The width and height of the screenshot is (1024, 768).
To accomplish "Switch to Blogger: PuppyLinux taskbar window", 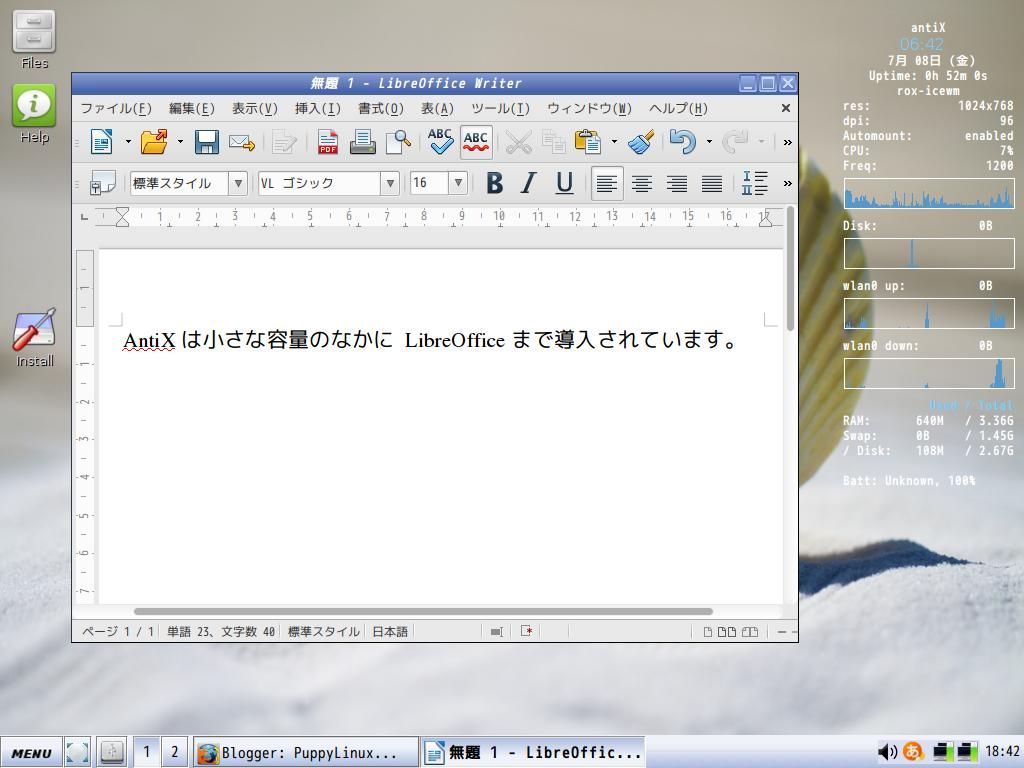I will pos(306,753).
